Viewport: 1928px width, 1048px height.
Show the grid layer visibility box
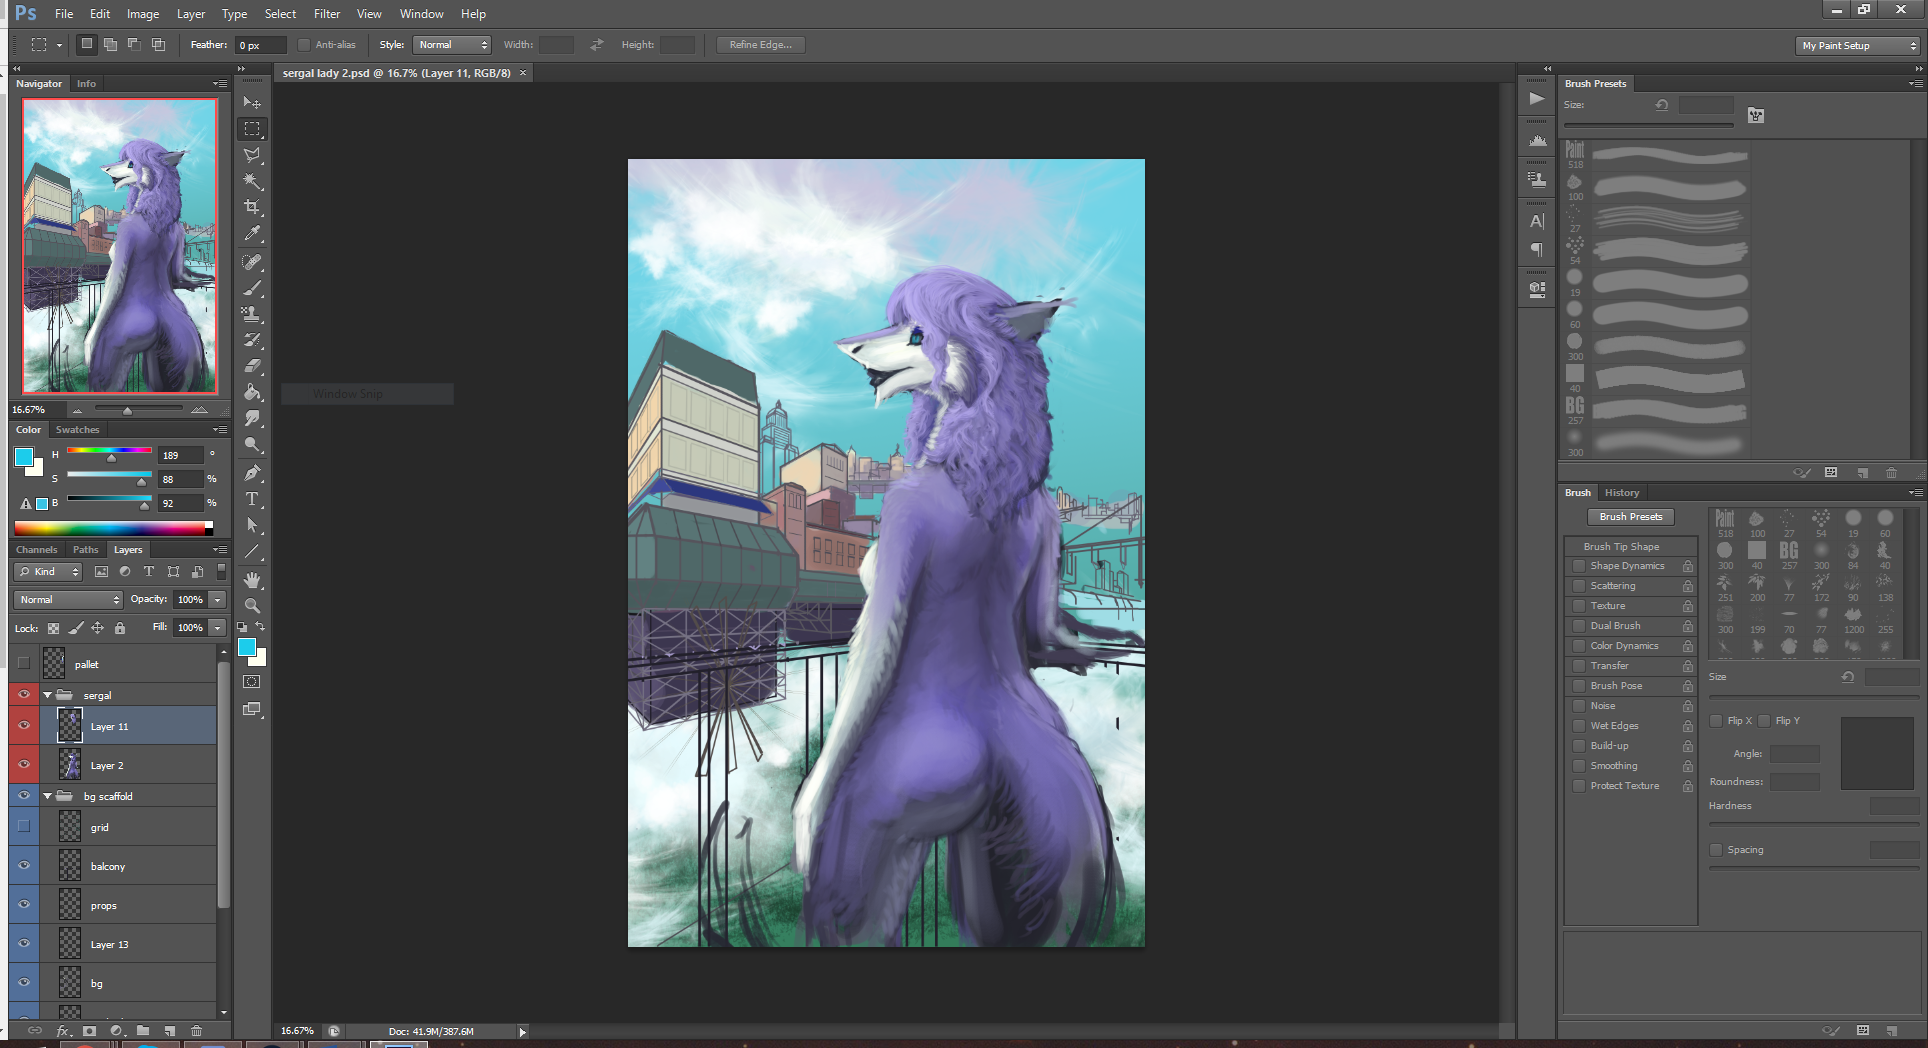24,827
